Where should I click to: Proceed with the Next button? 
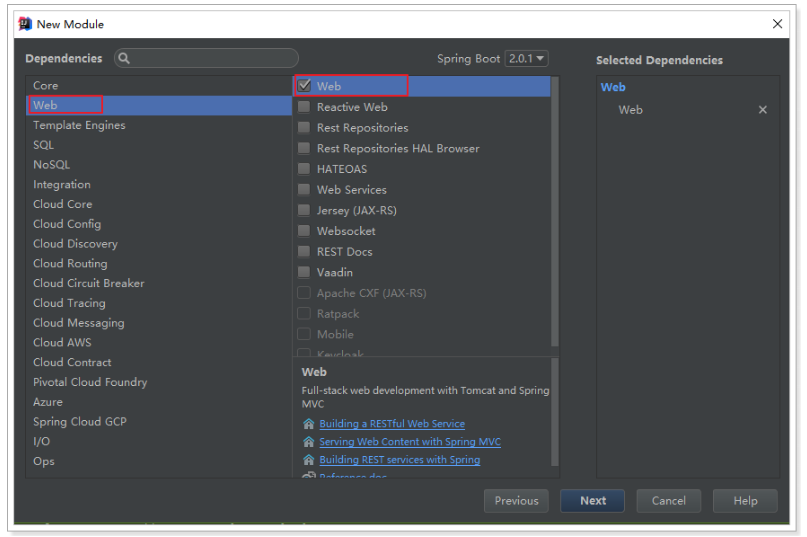tap(592, 500)
